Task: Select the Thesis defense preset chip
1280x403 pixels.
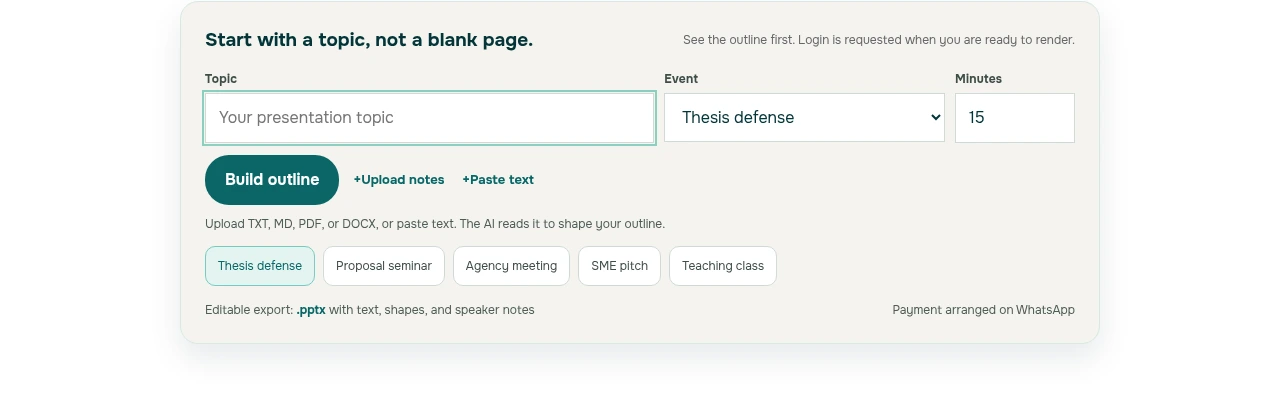Action: [260, 266]
